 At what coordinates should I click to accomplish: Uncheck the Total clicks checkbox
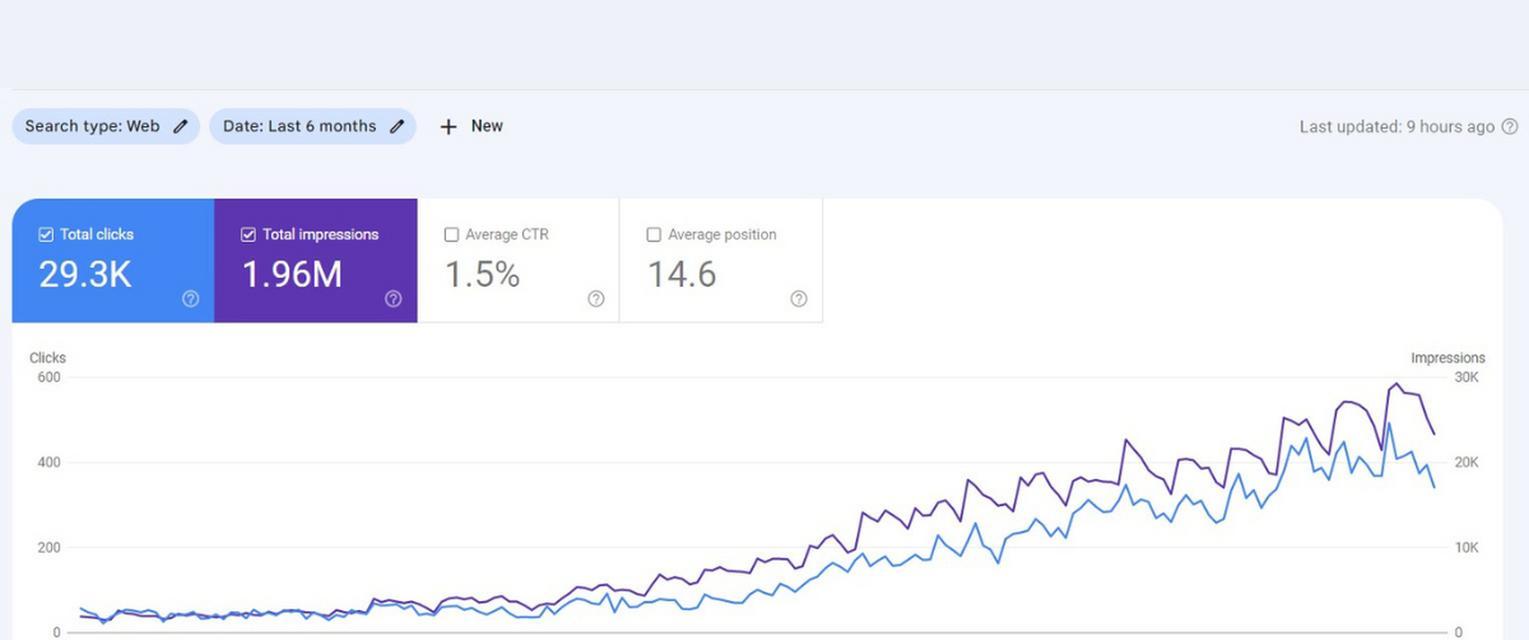click(46, 235)
